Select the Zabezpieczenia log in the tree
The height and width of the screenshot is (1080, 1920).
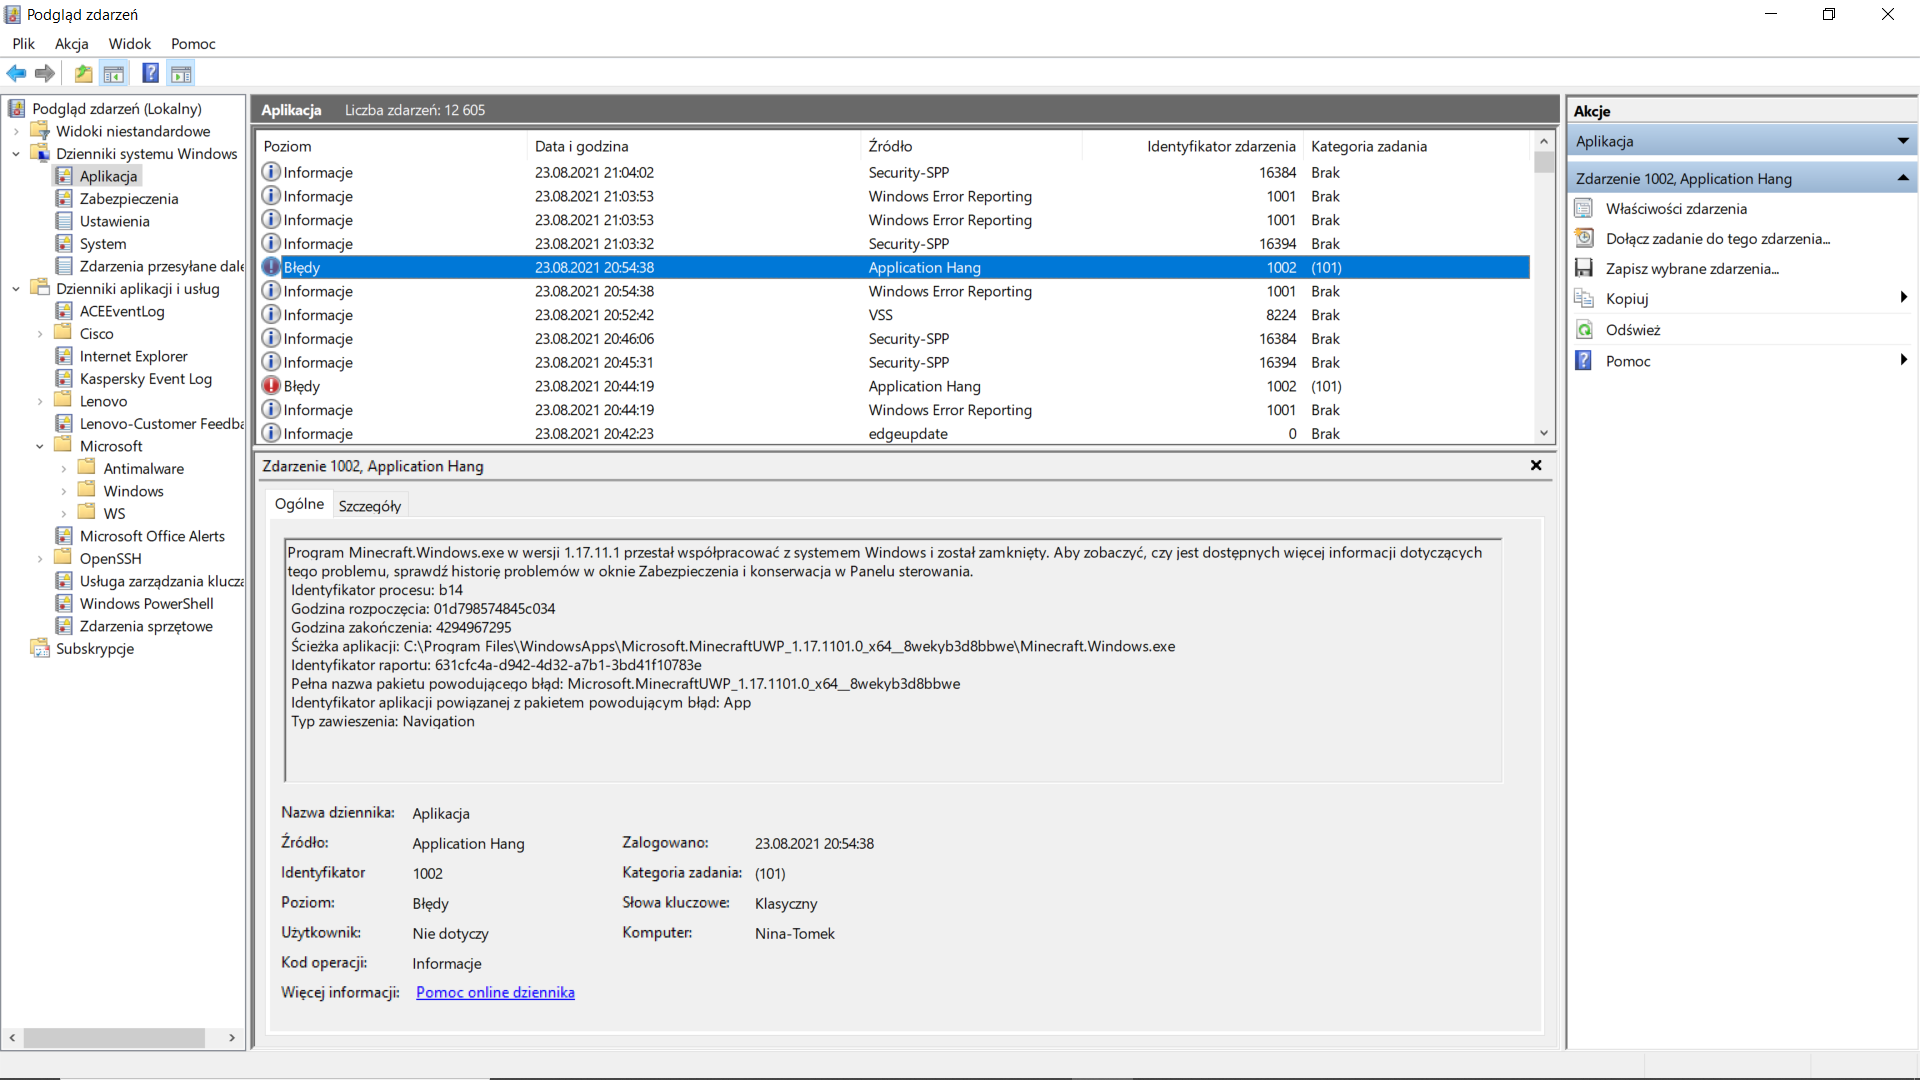[x=128, y=198]
